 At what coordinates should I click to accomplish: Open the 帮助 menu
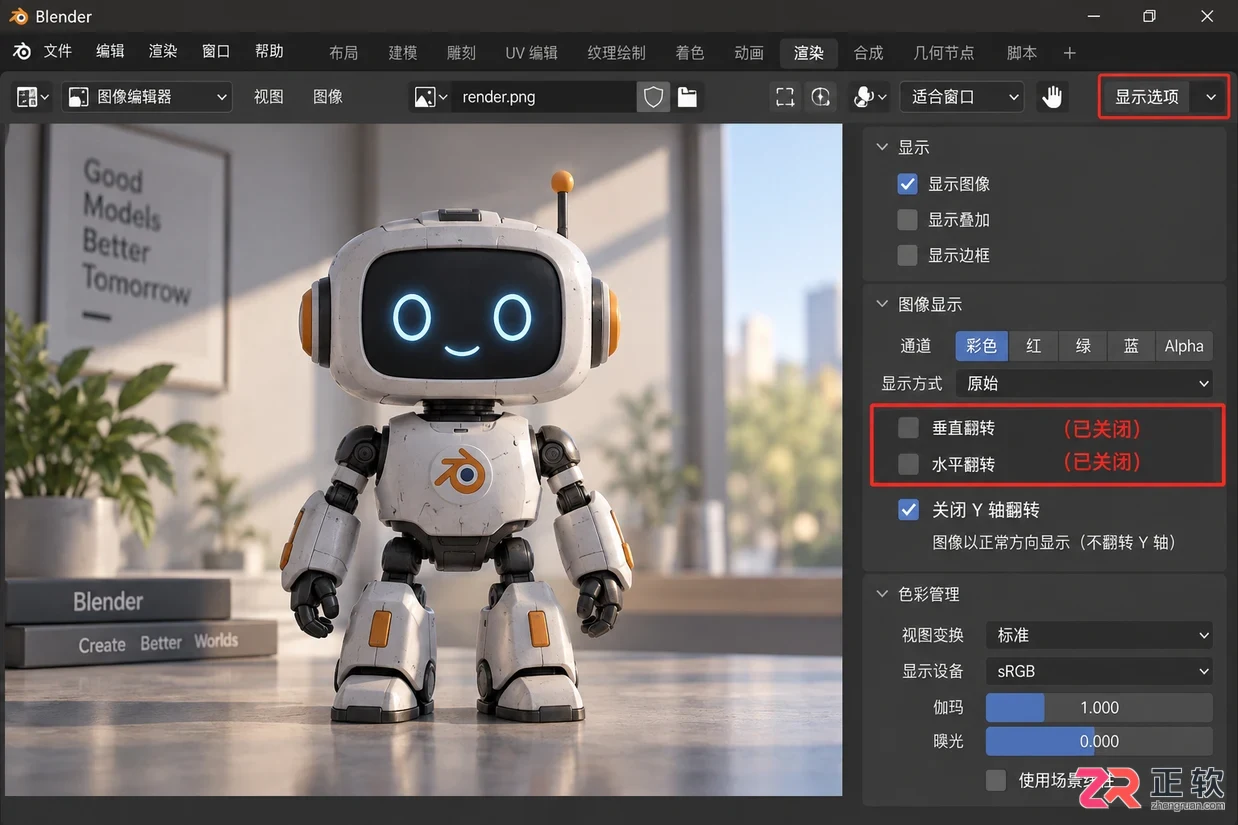(x=269, y=52)
